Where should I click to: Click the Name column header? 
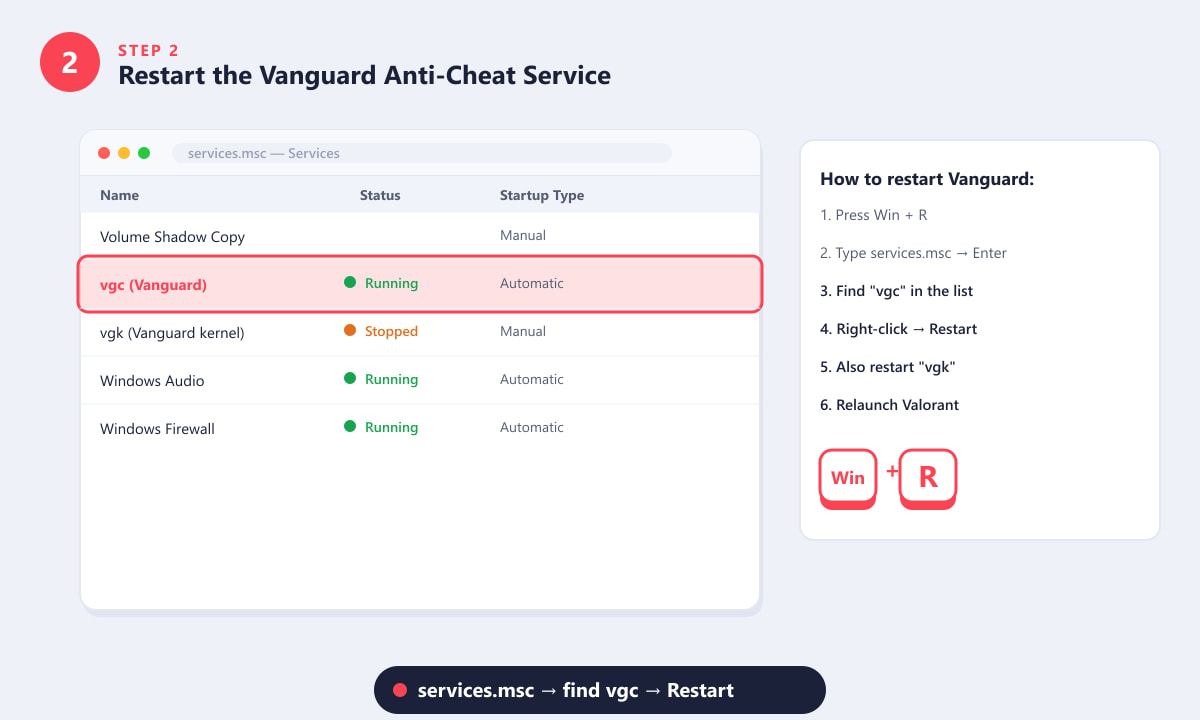click(119, 195)
